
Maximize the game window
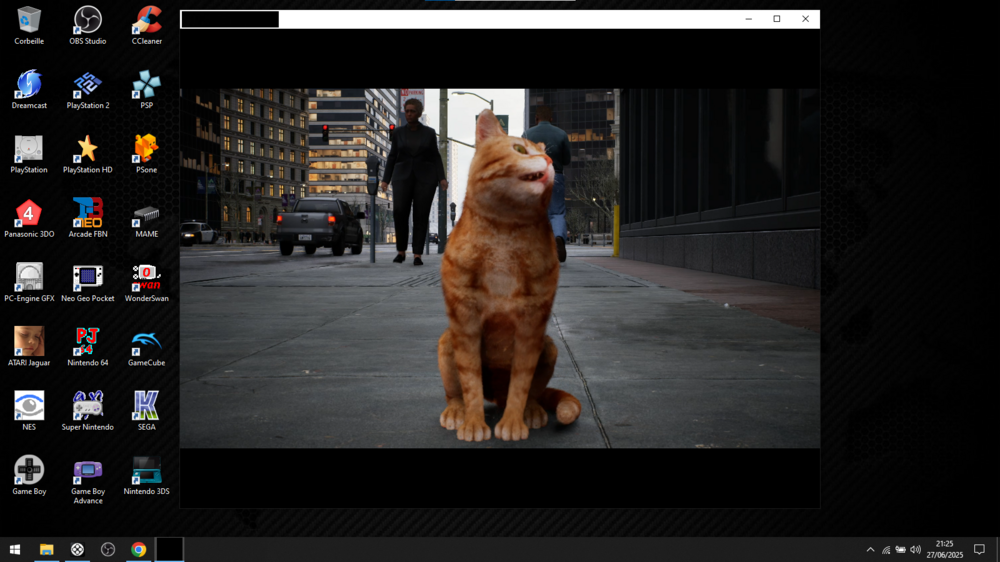coord(777,19)
